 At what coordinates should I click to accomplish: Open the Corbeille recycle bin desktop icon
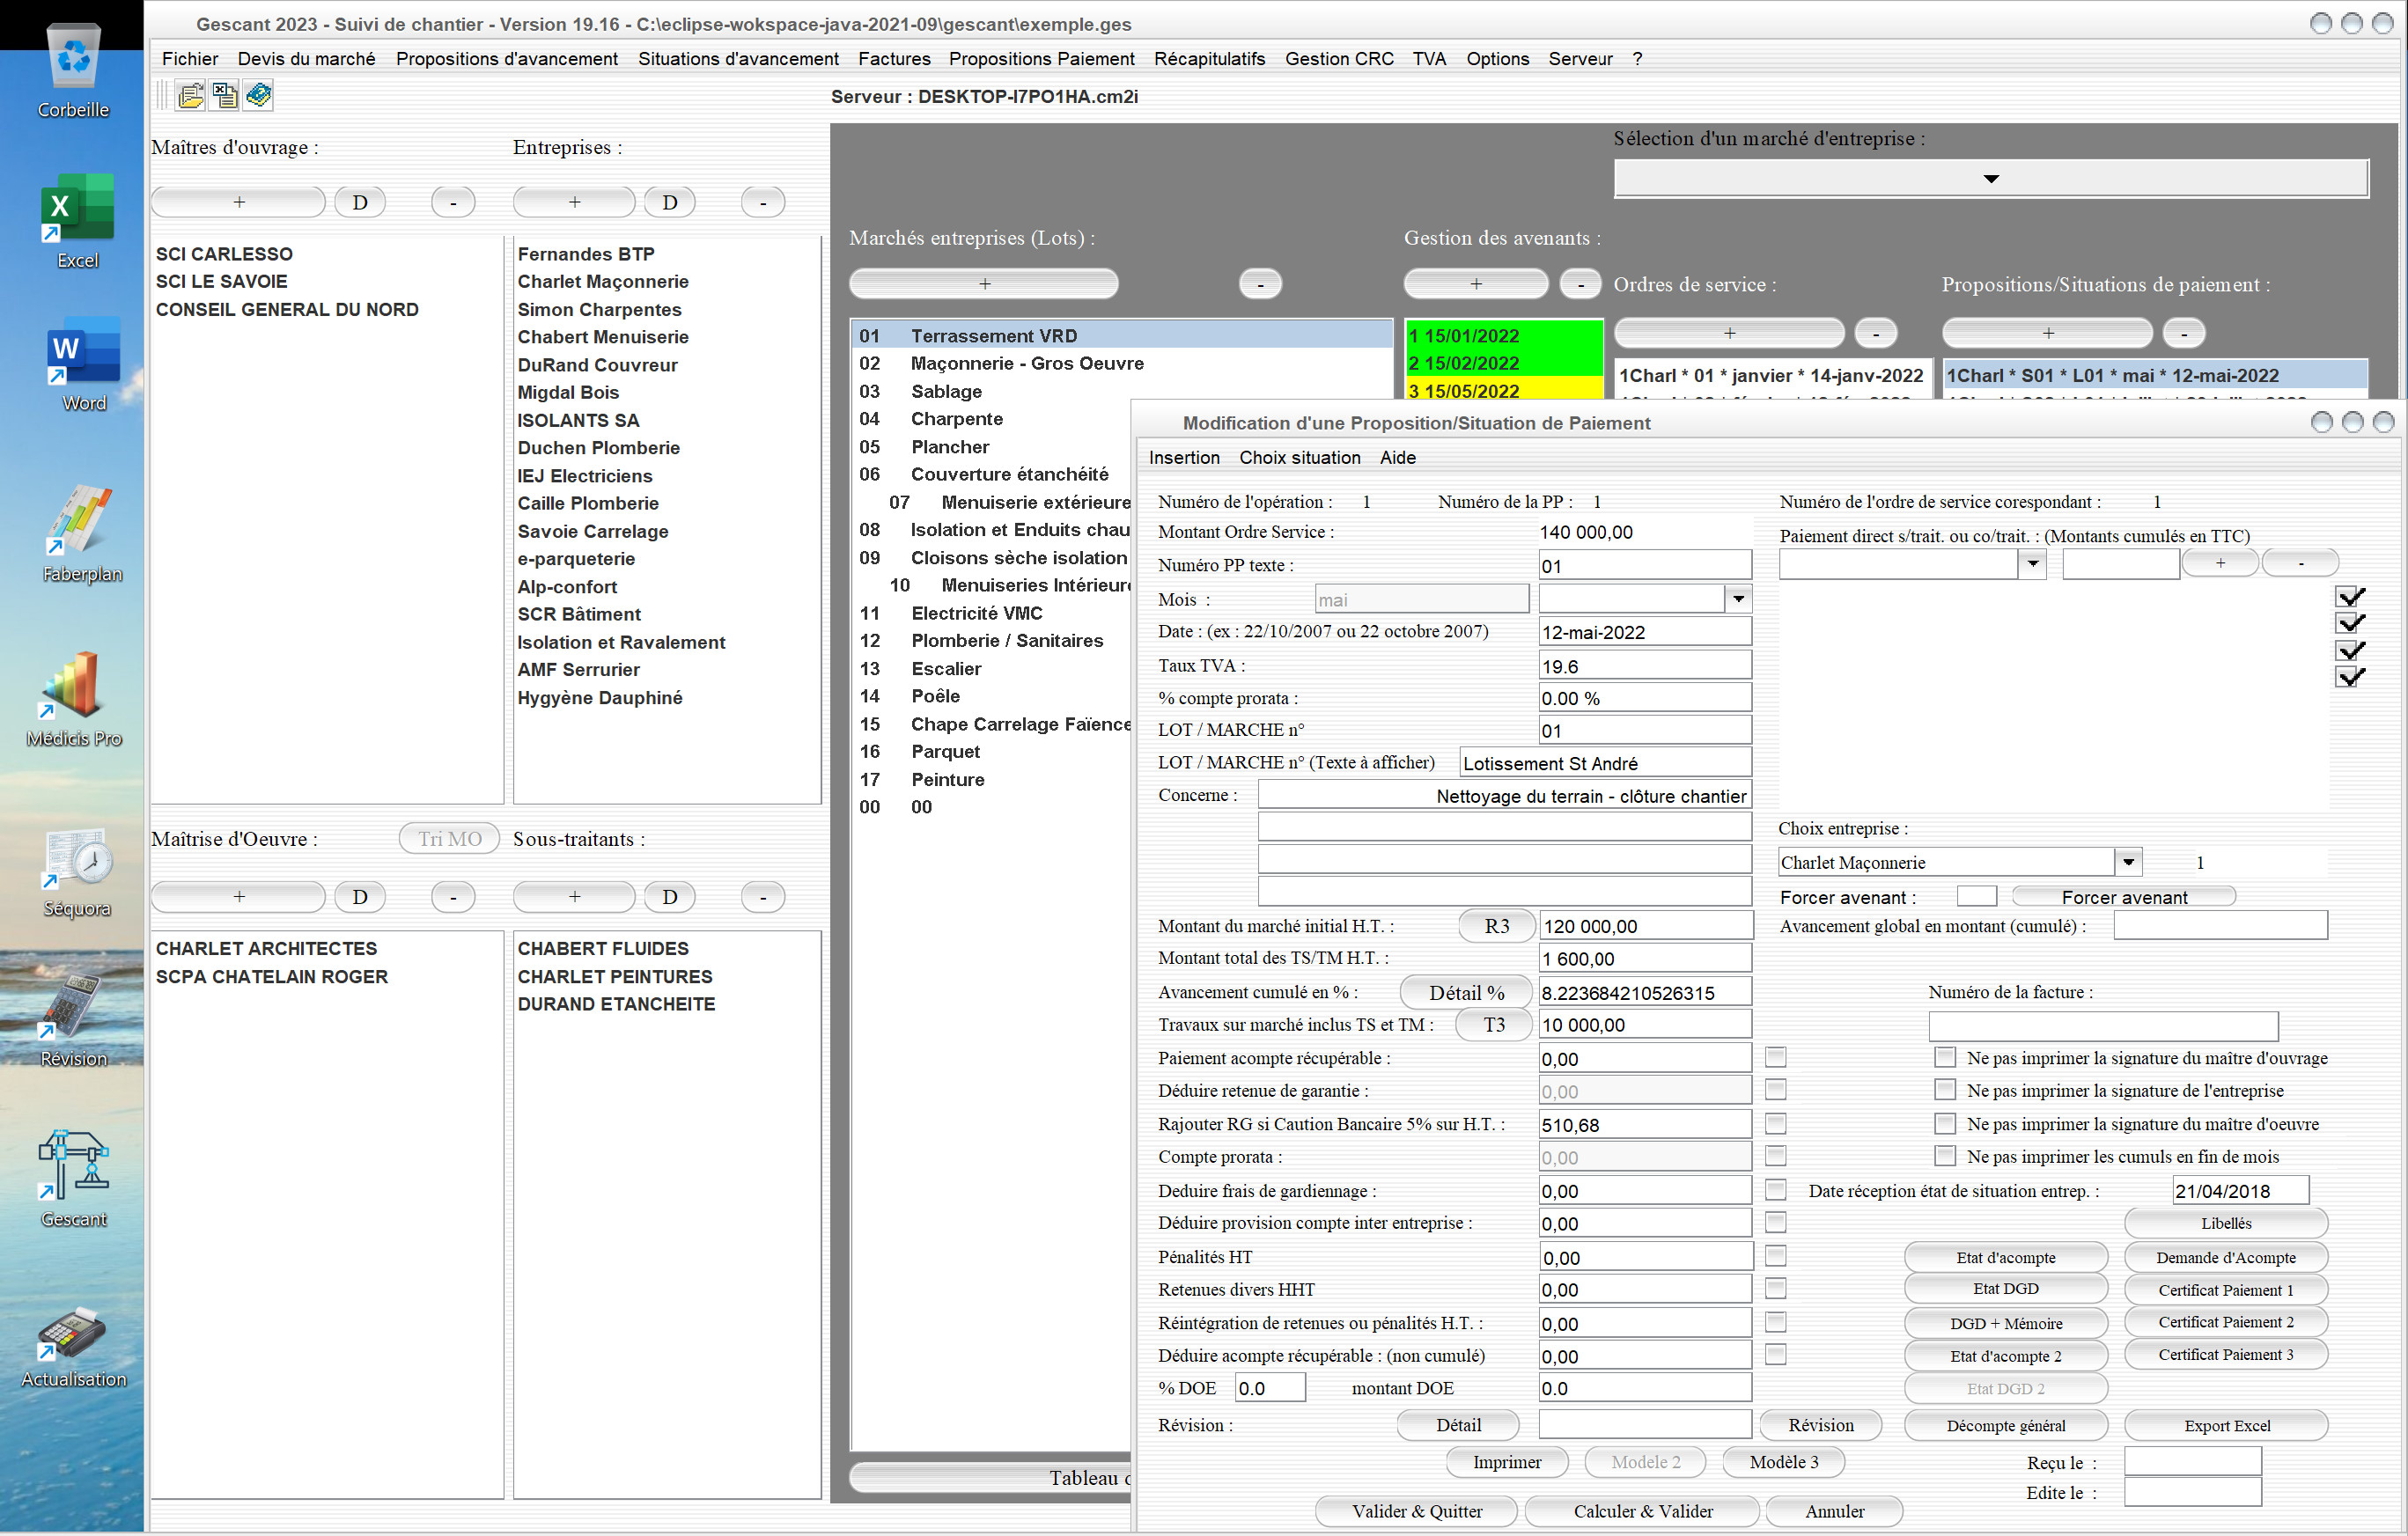click(73, 70)
